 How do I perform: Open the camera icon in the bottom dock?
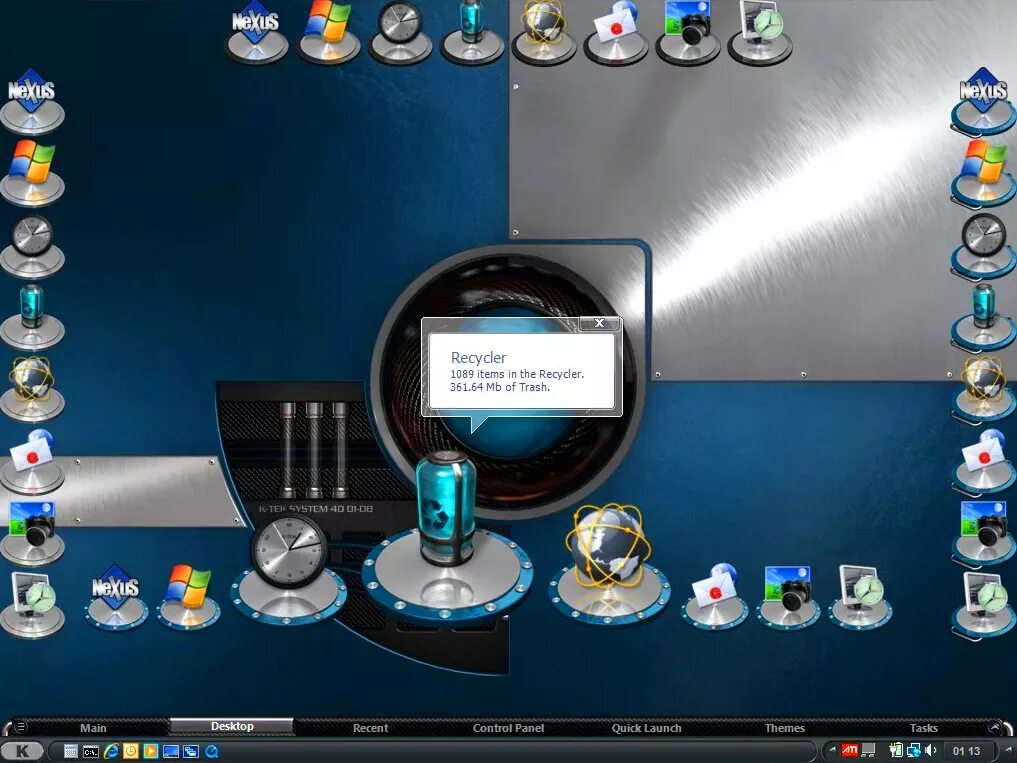tap(787, 596)
